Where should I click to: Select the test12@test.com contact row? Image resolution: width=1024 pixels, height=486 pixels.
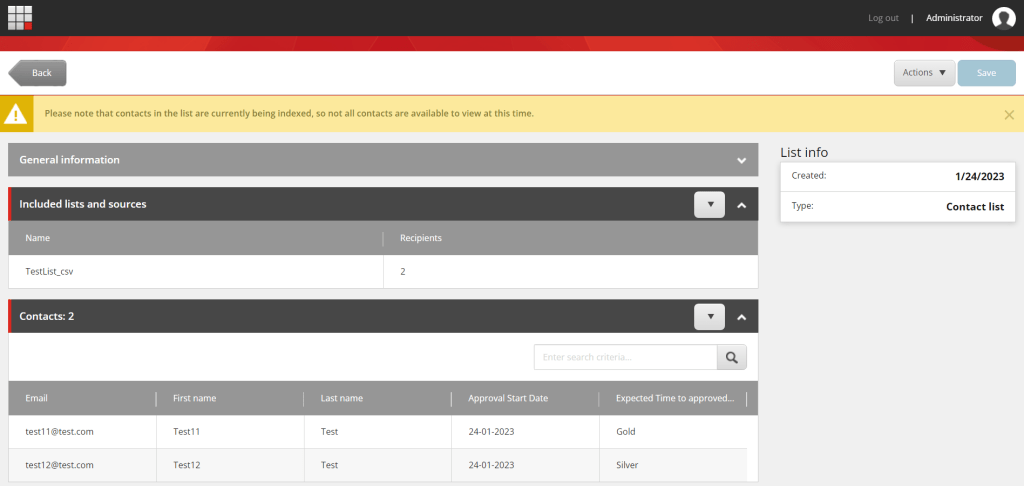point(59,465)
